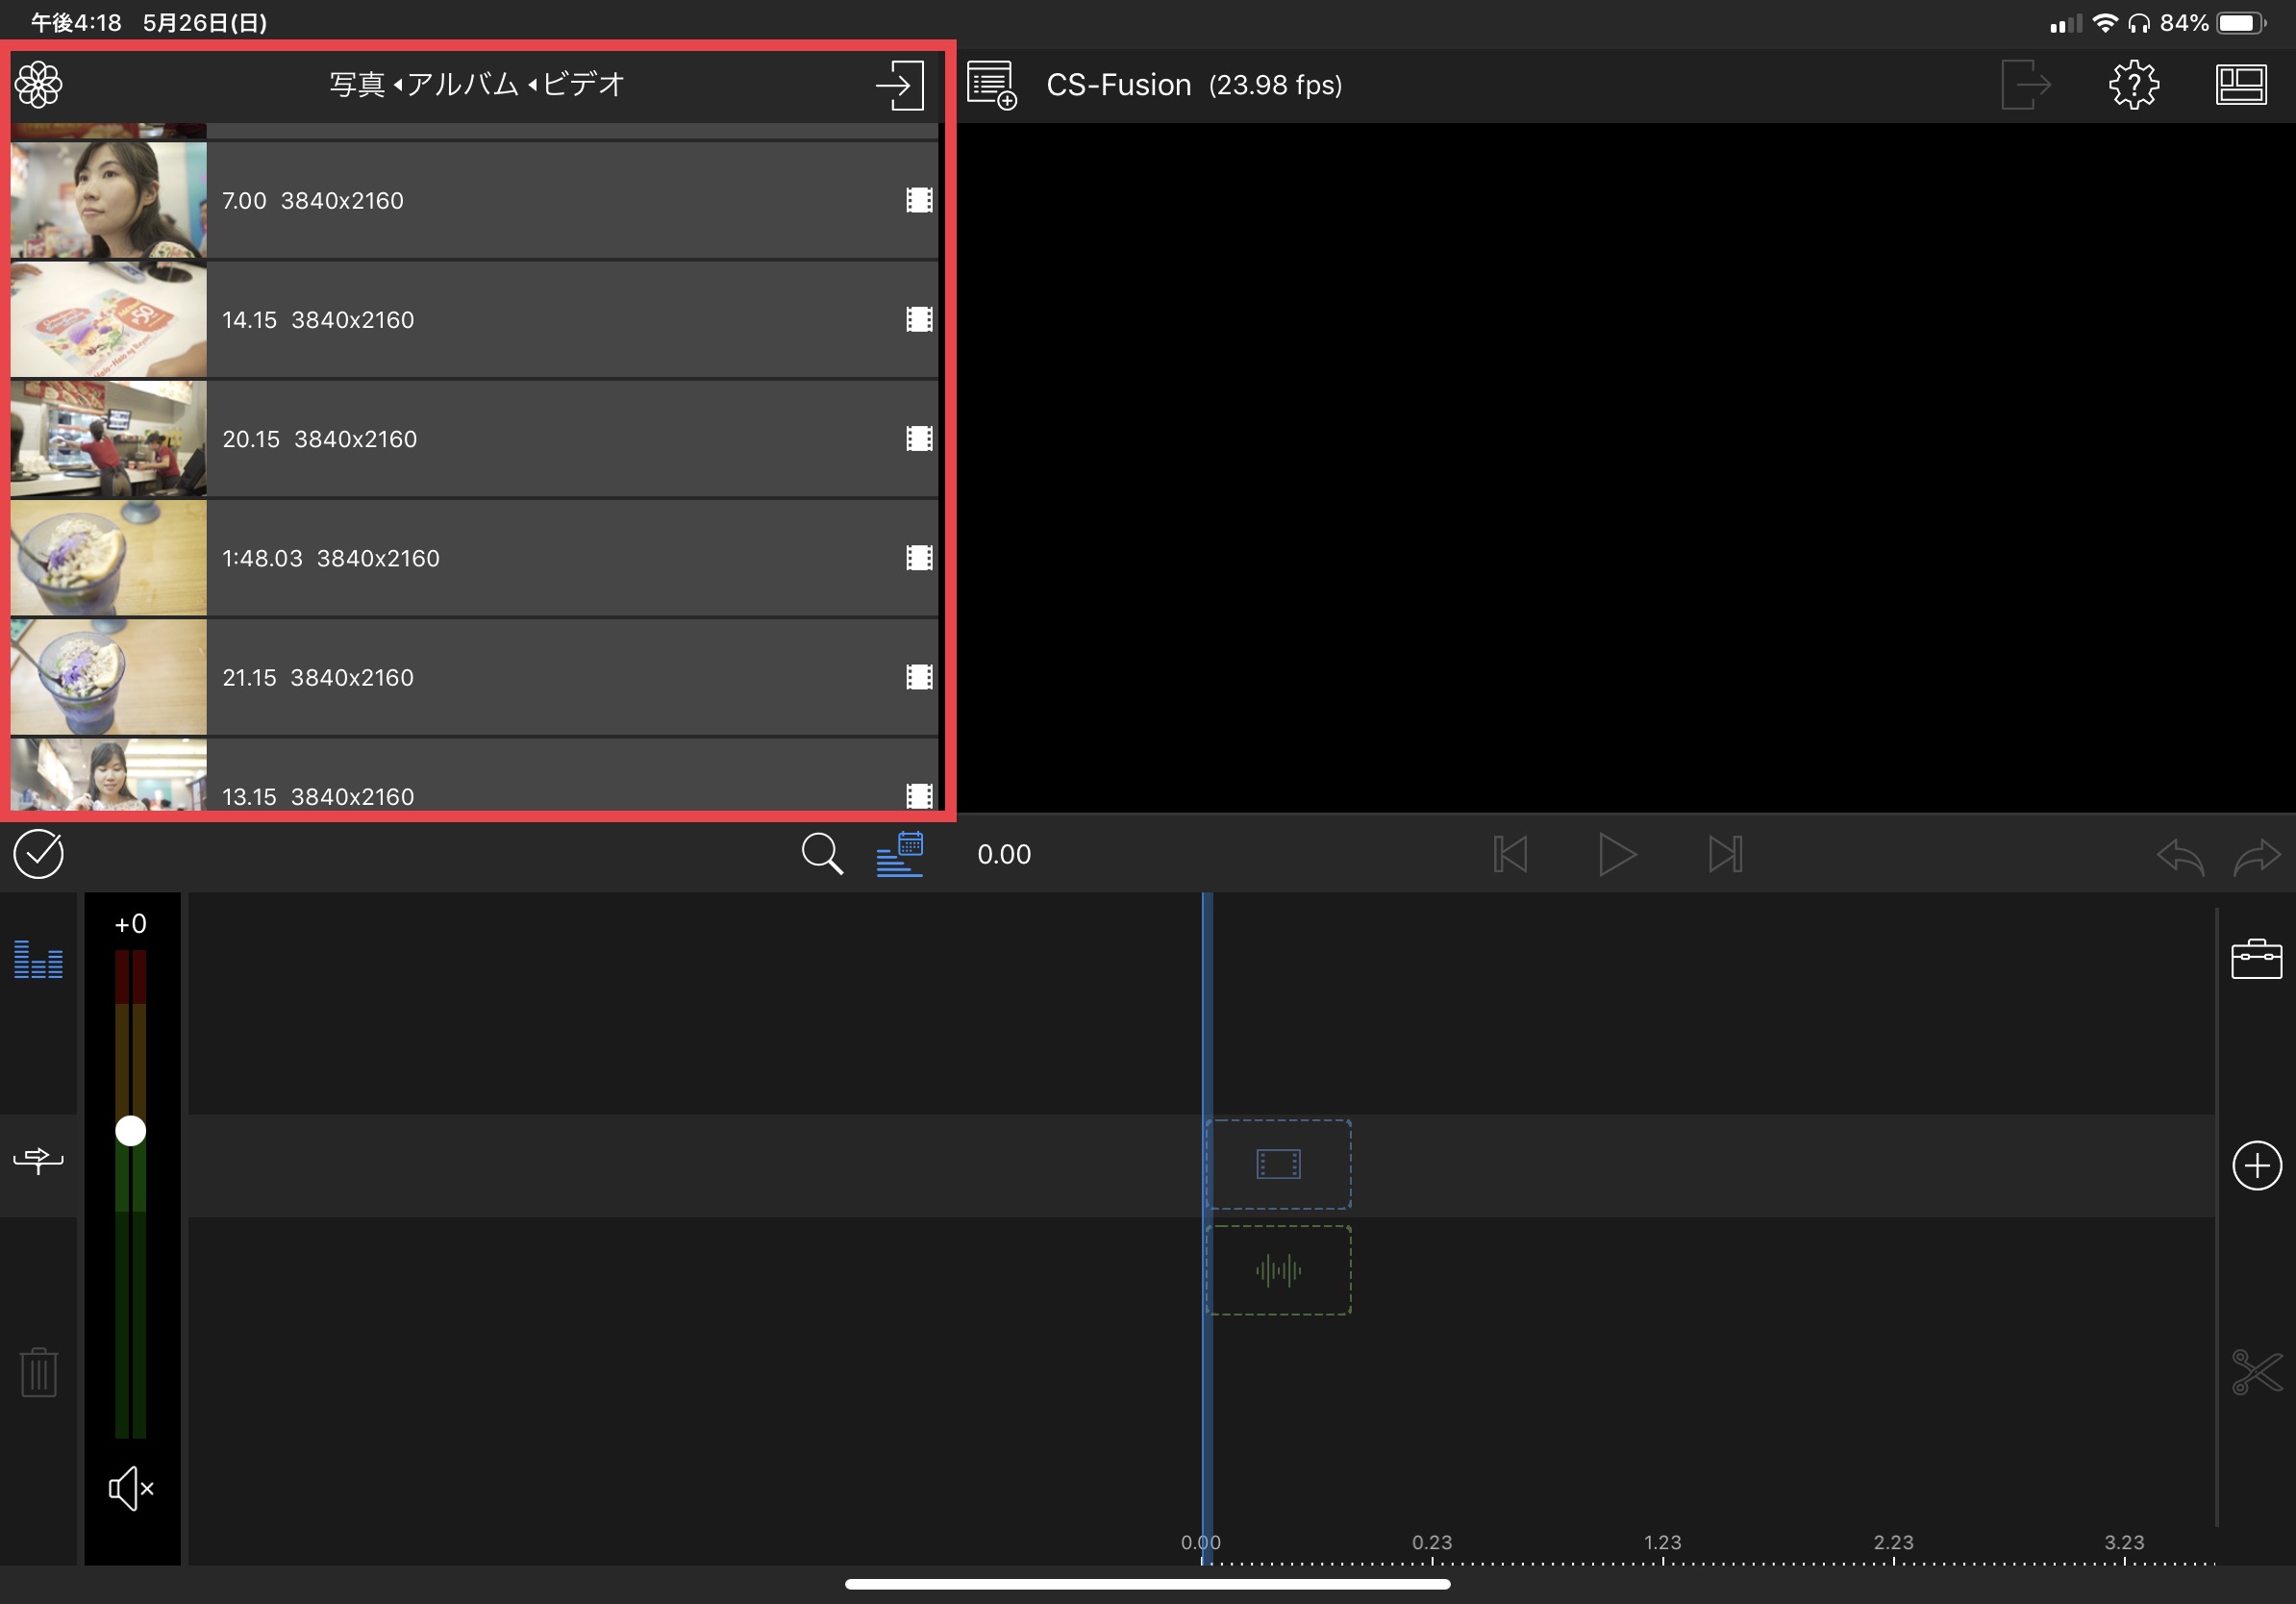Toggle the timeline date view icon
Image resolution: width=2296 pixels, height=1604 pixels.
pos(899,854)
